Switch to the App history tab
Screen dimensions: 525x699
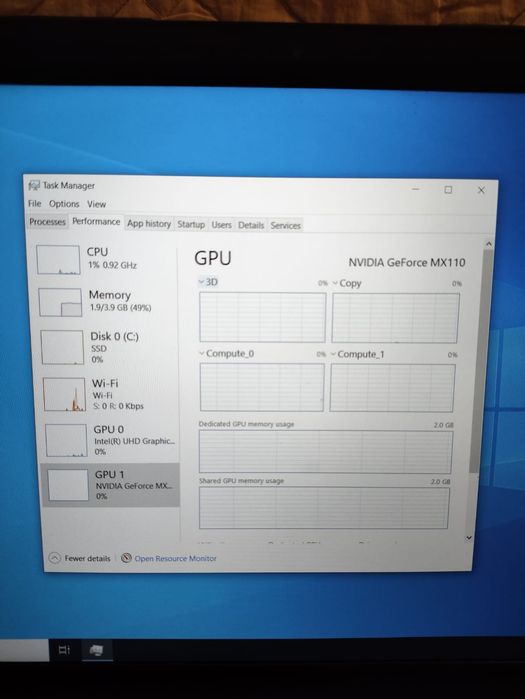(149, 223)
